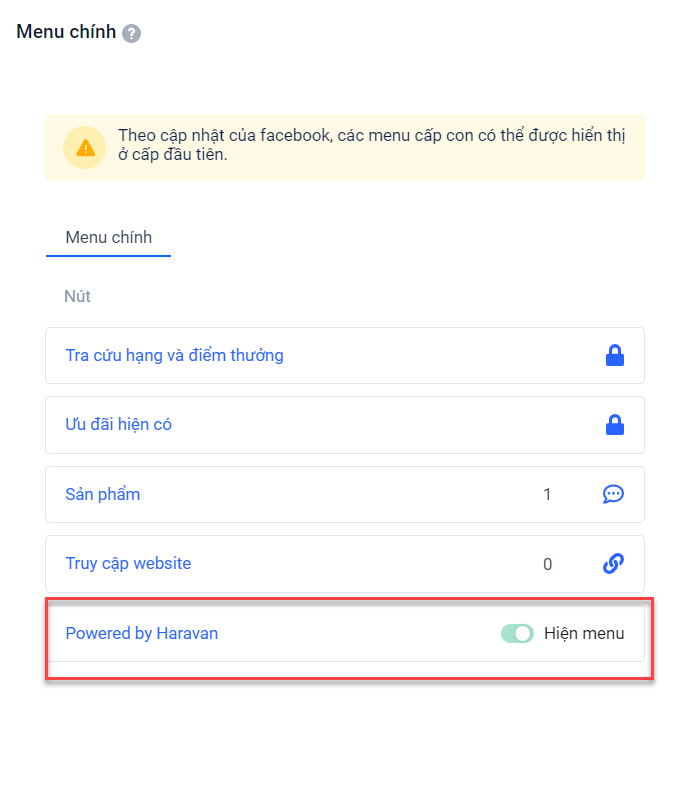The height and width of the screenshot is (795, 680).
Task: Click lock icon for Tra cứu hạng row
Action: click(x=614, y=355)
